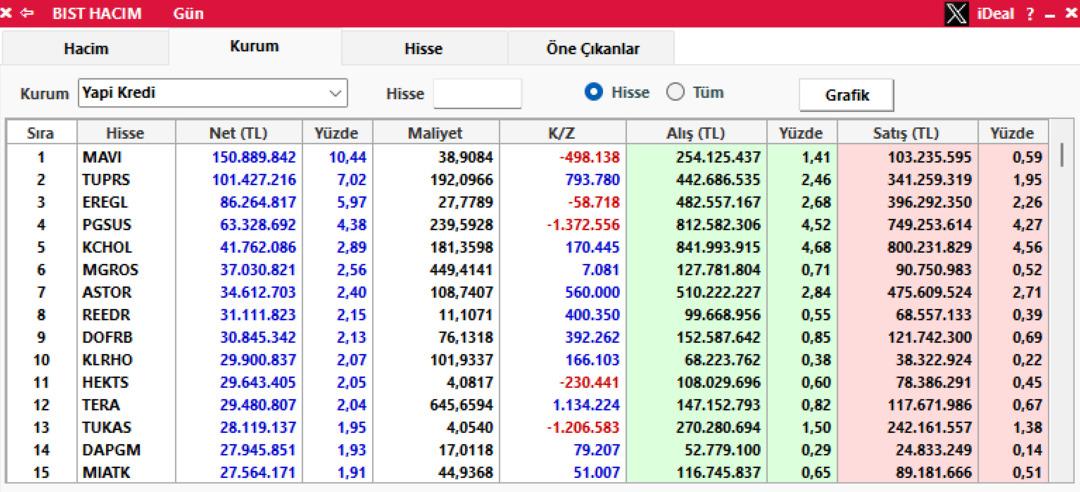This screenshot has width=1080, height=492.
Task: Click Alış value 841.993.915
Action: [x=718, y=247]
